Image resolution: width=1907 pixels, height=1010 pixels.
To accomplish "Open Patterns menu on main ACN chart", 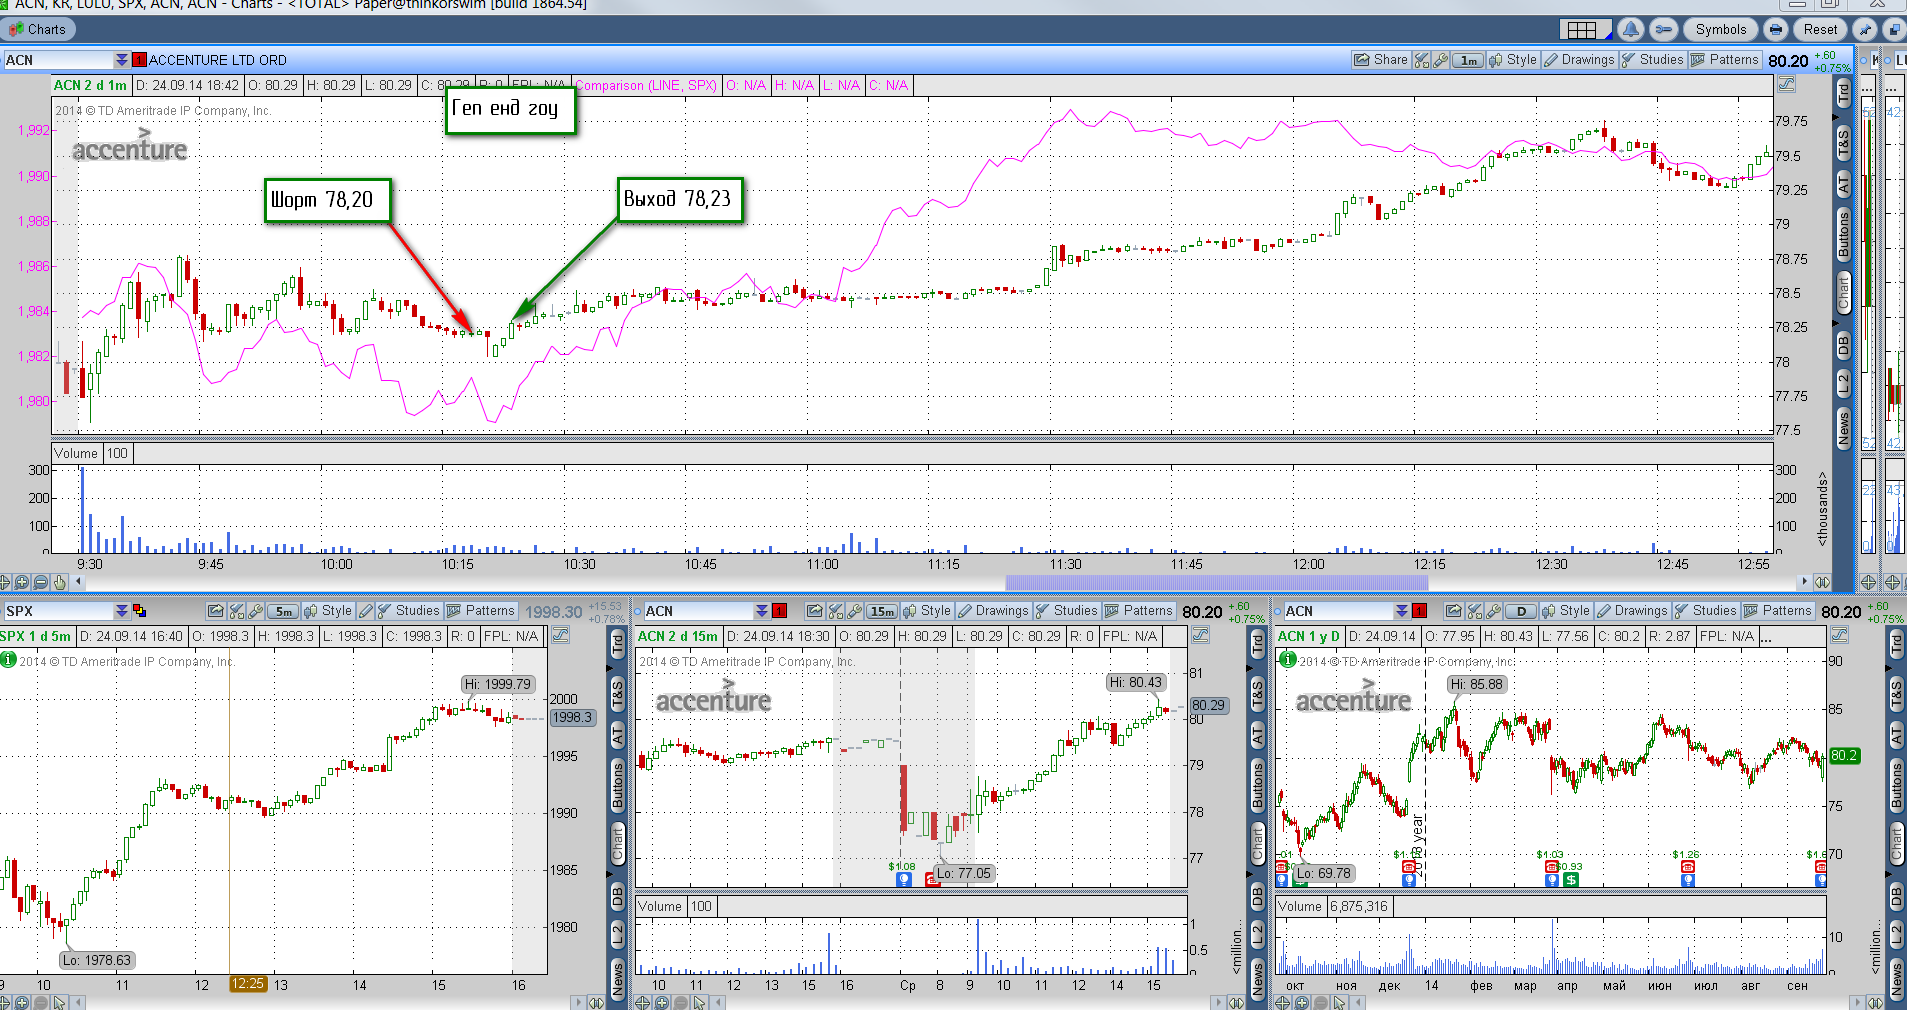I will point(1725,60).
